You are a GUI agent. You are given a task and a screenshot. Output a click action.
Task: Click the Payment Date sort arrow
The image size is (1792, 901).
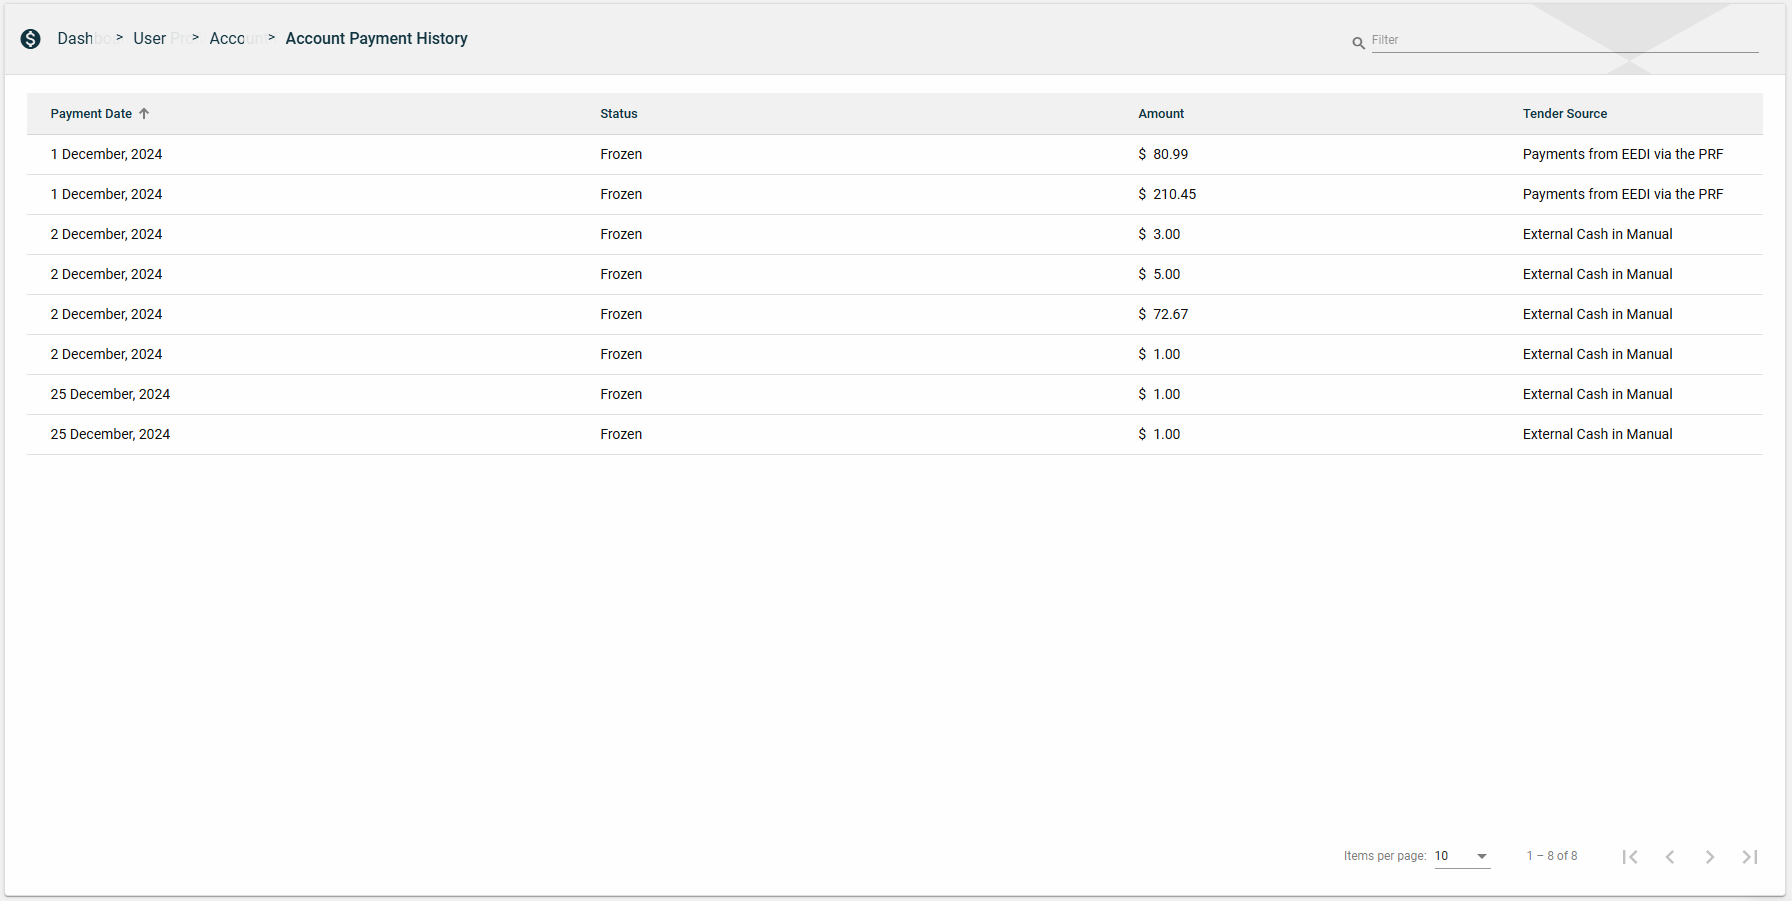pos(144,114)
